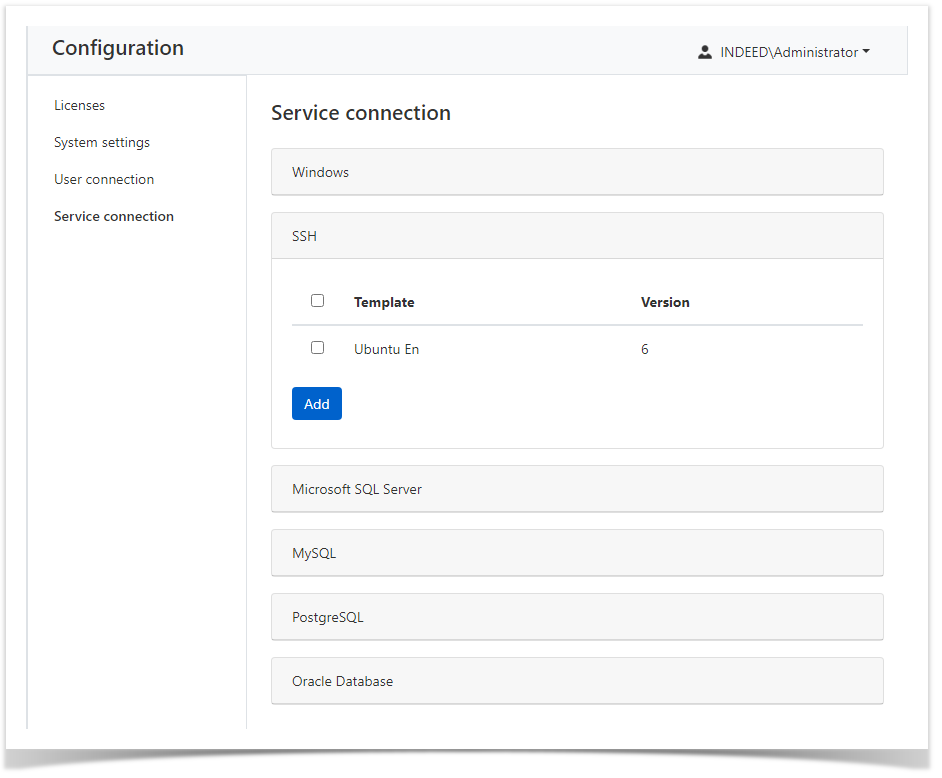Expand the MySQL section
The image size is (942, 778).
(x=577, y=553)
